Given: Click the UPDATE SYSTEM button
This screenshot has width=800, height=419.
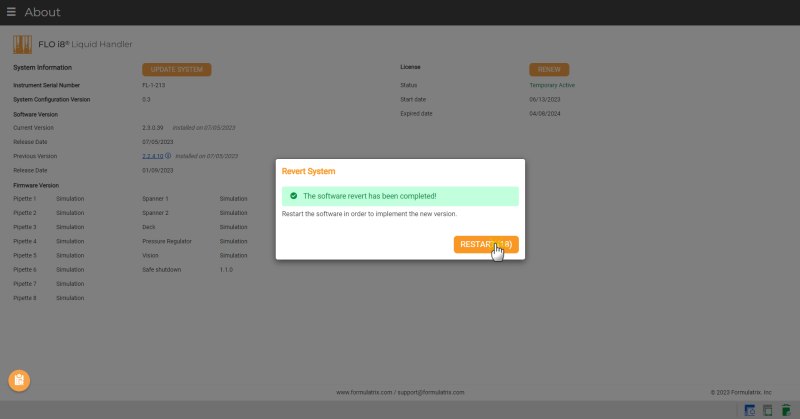Looking at the screenshot, I should pyautogui.click(x=176, y=69).
